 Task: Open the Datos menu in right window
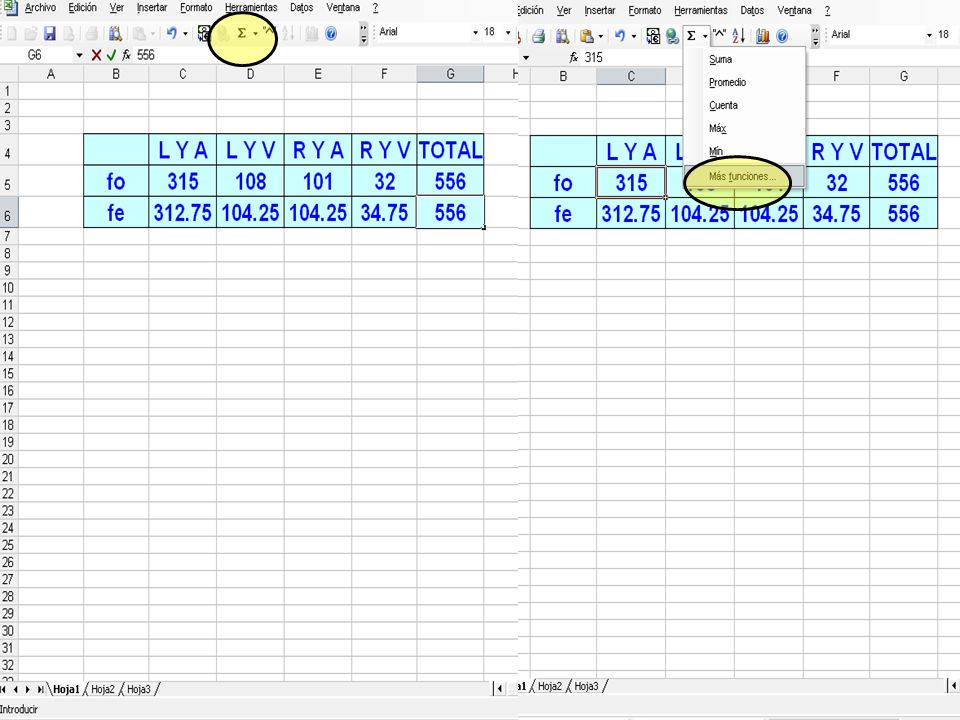pos(752,10)
